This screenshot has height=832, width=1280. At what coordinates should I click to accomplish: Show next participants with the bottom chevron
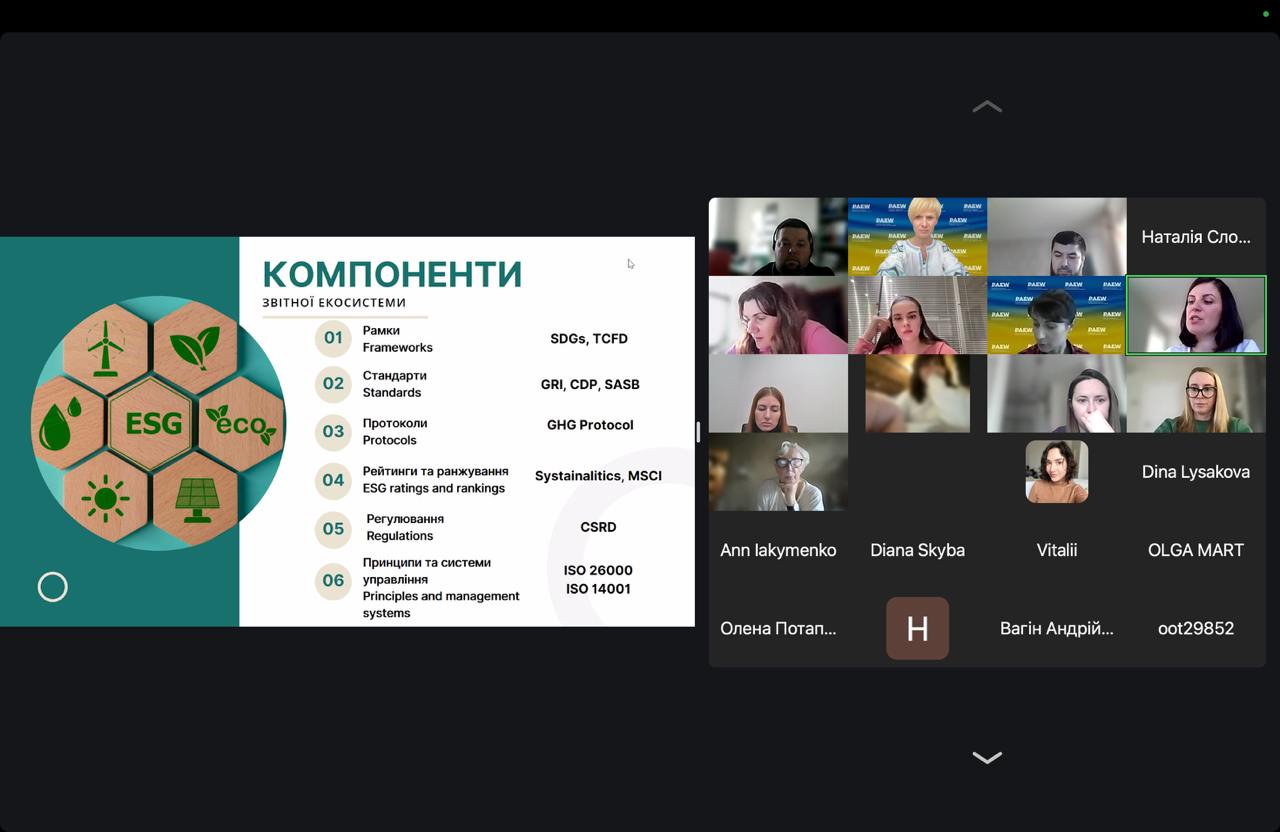pos(987,758)
